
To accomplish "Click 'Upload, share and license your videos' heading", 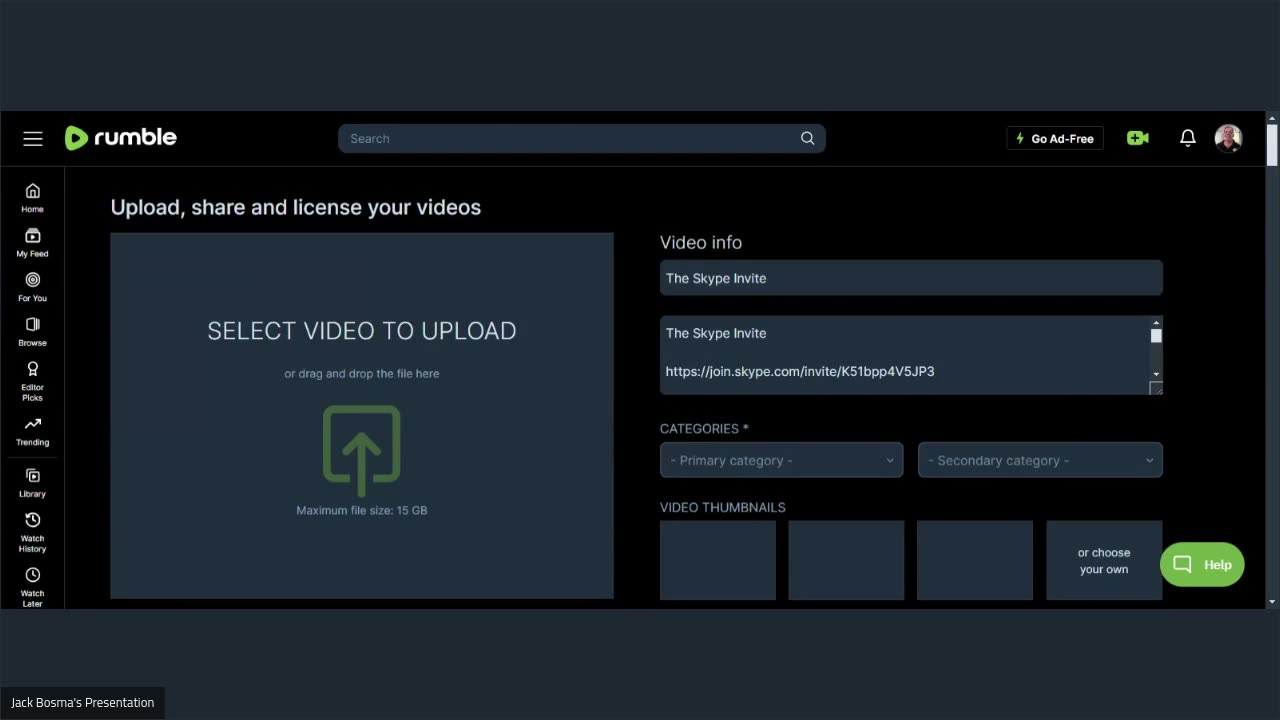I will pos(296,207).
